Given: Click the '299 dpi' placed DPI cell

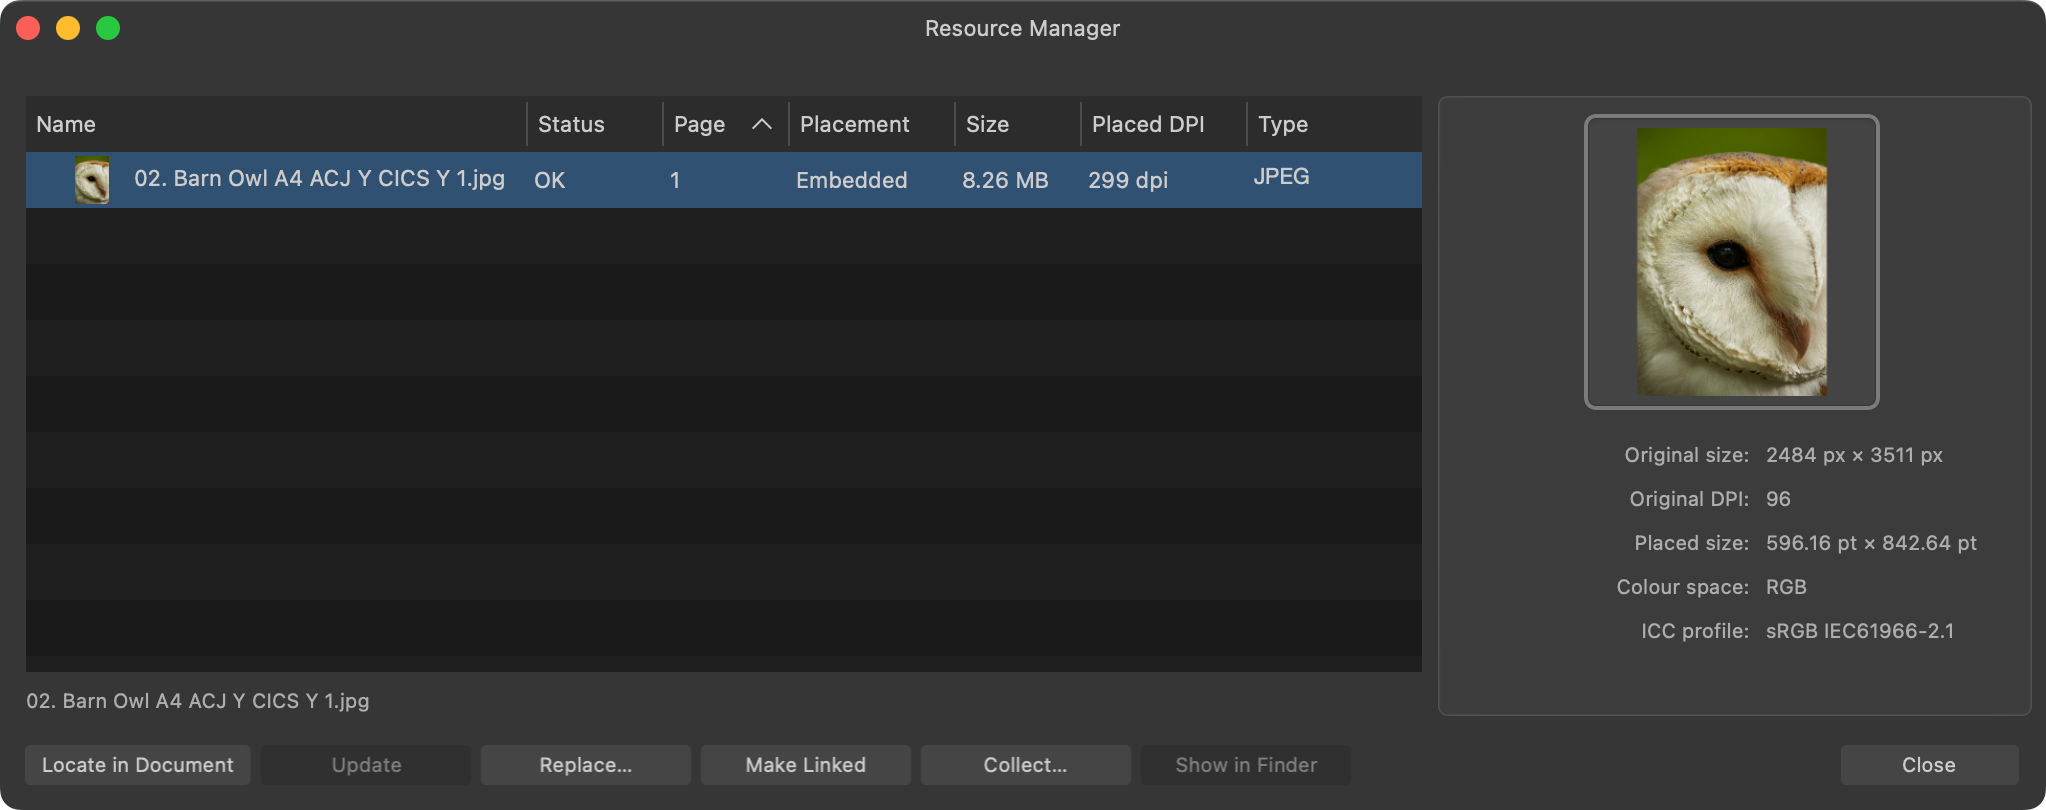Looking at the screenshot, I should [1128, 180].
